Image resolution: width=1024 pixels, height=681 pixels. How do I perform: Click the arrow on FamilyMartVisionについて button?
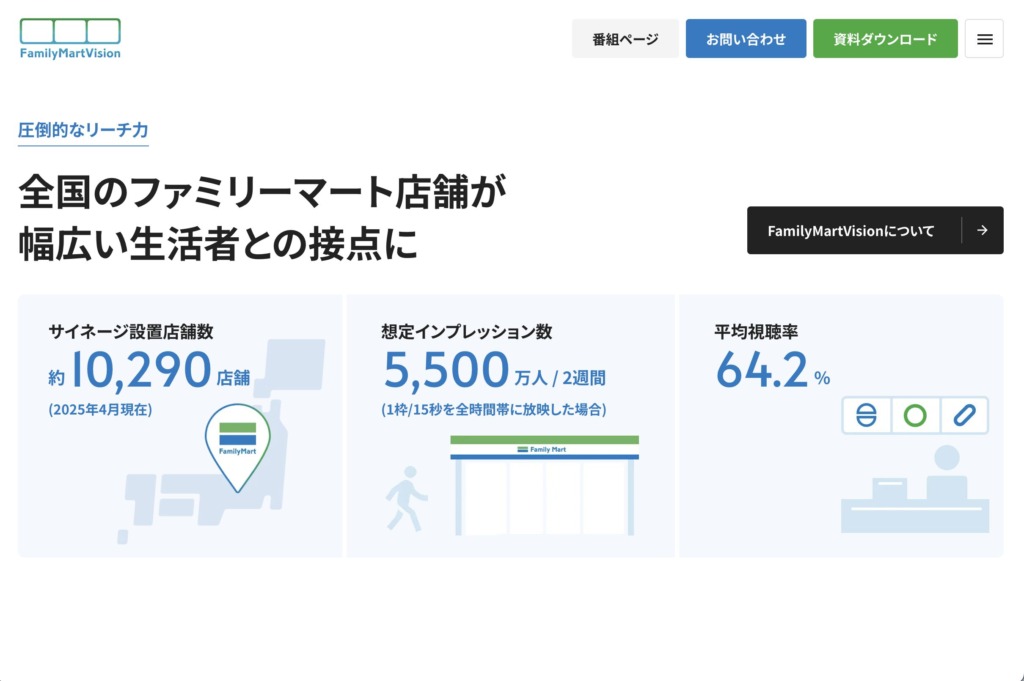tap(982, 230)
